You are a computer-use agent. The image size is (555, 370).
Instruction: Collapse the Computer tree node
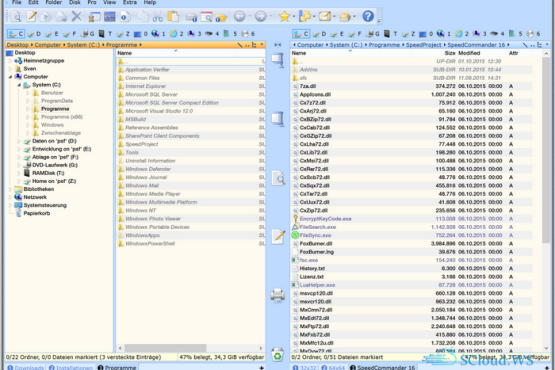10,77
